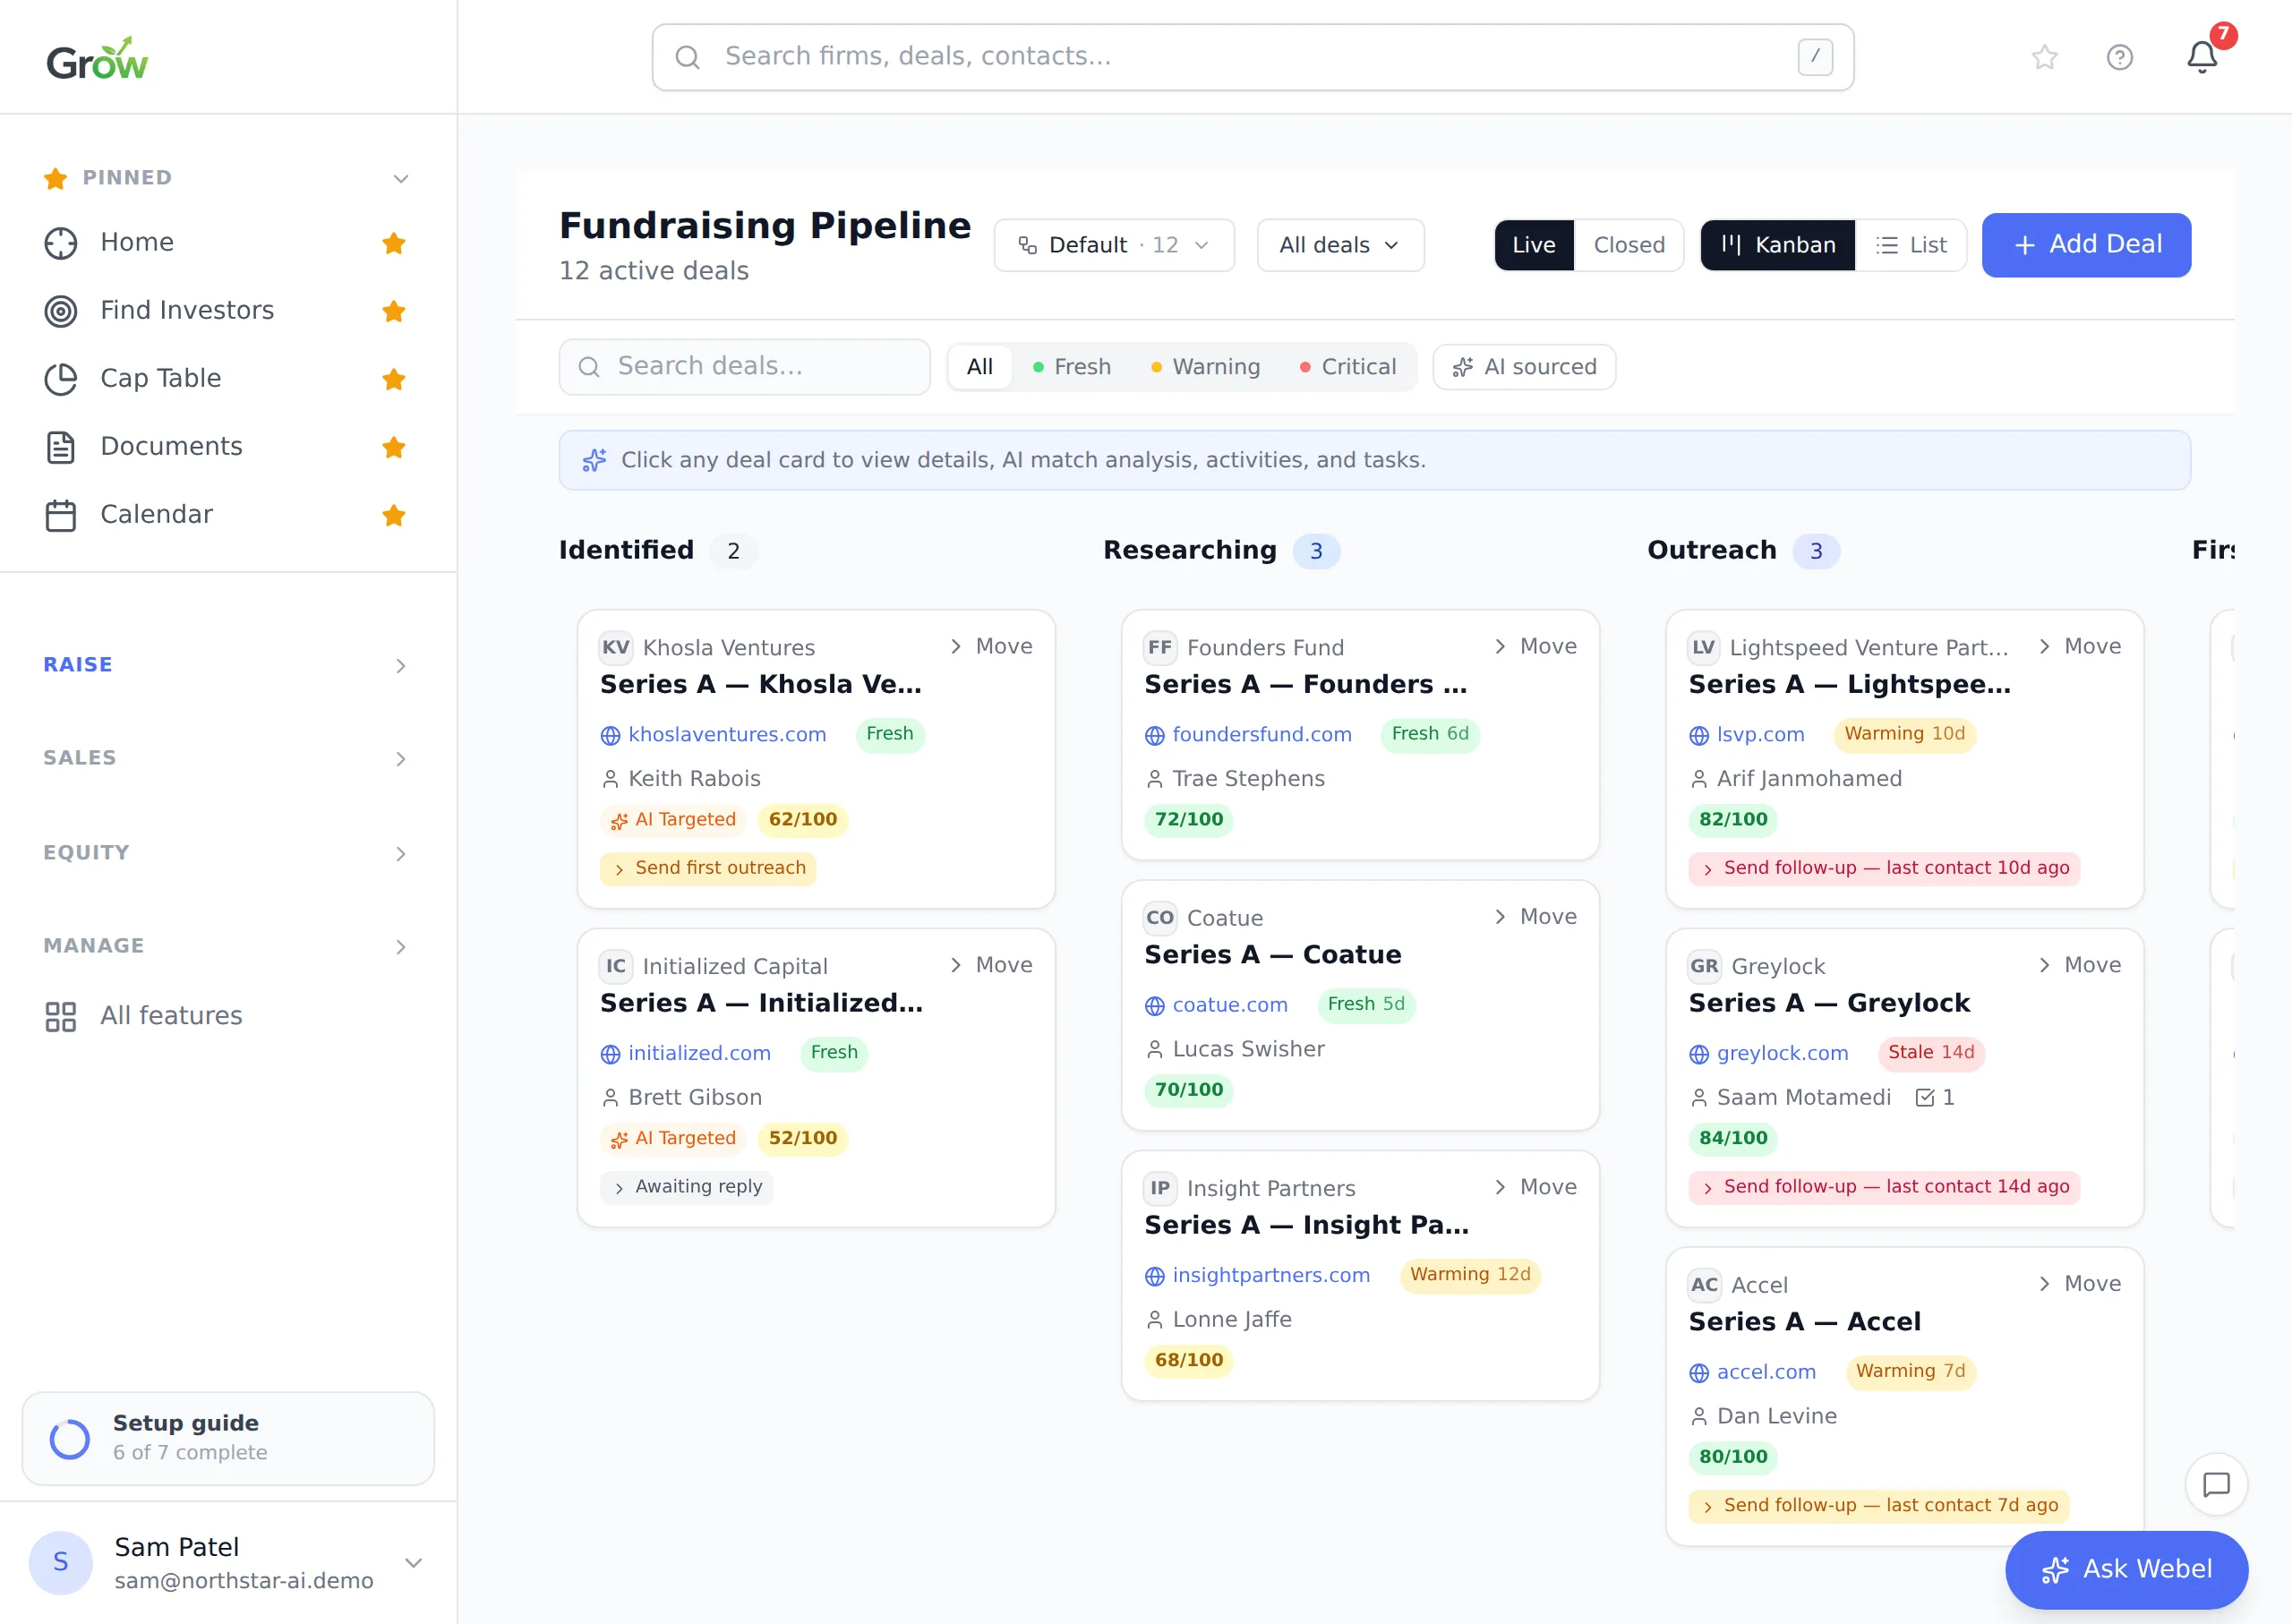The image size is (2292, 1624).
Task: Select the All status filter
Action: pos(979,367)
